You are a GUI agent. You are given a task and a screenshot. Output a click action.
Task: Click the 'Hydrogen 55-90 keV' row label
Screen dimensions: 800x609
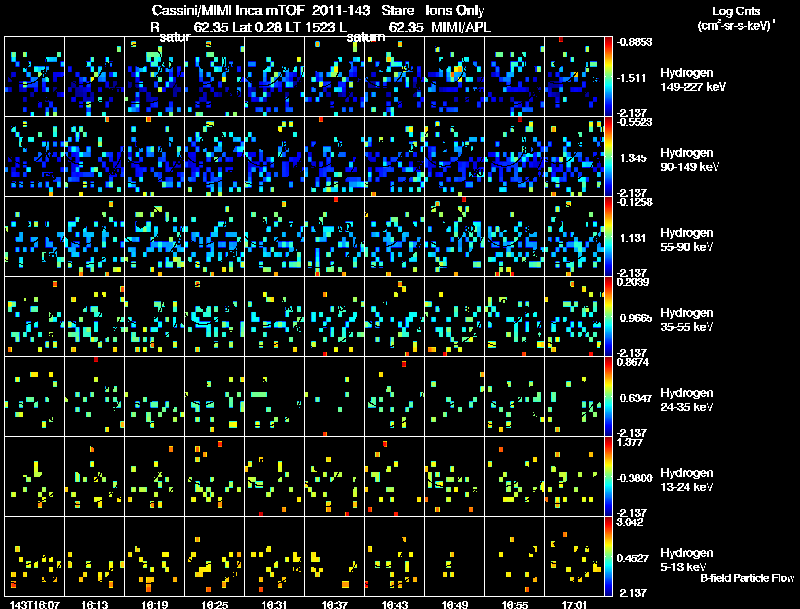687,240
